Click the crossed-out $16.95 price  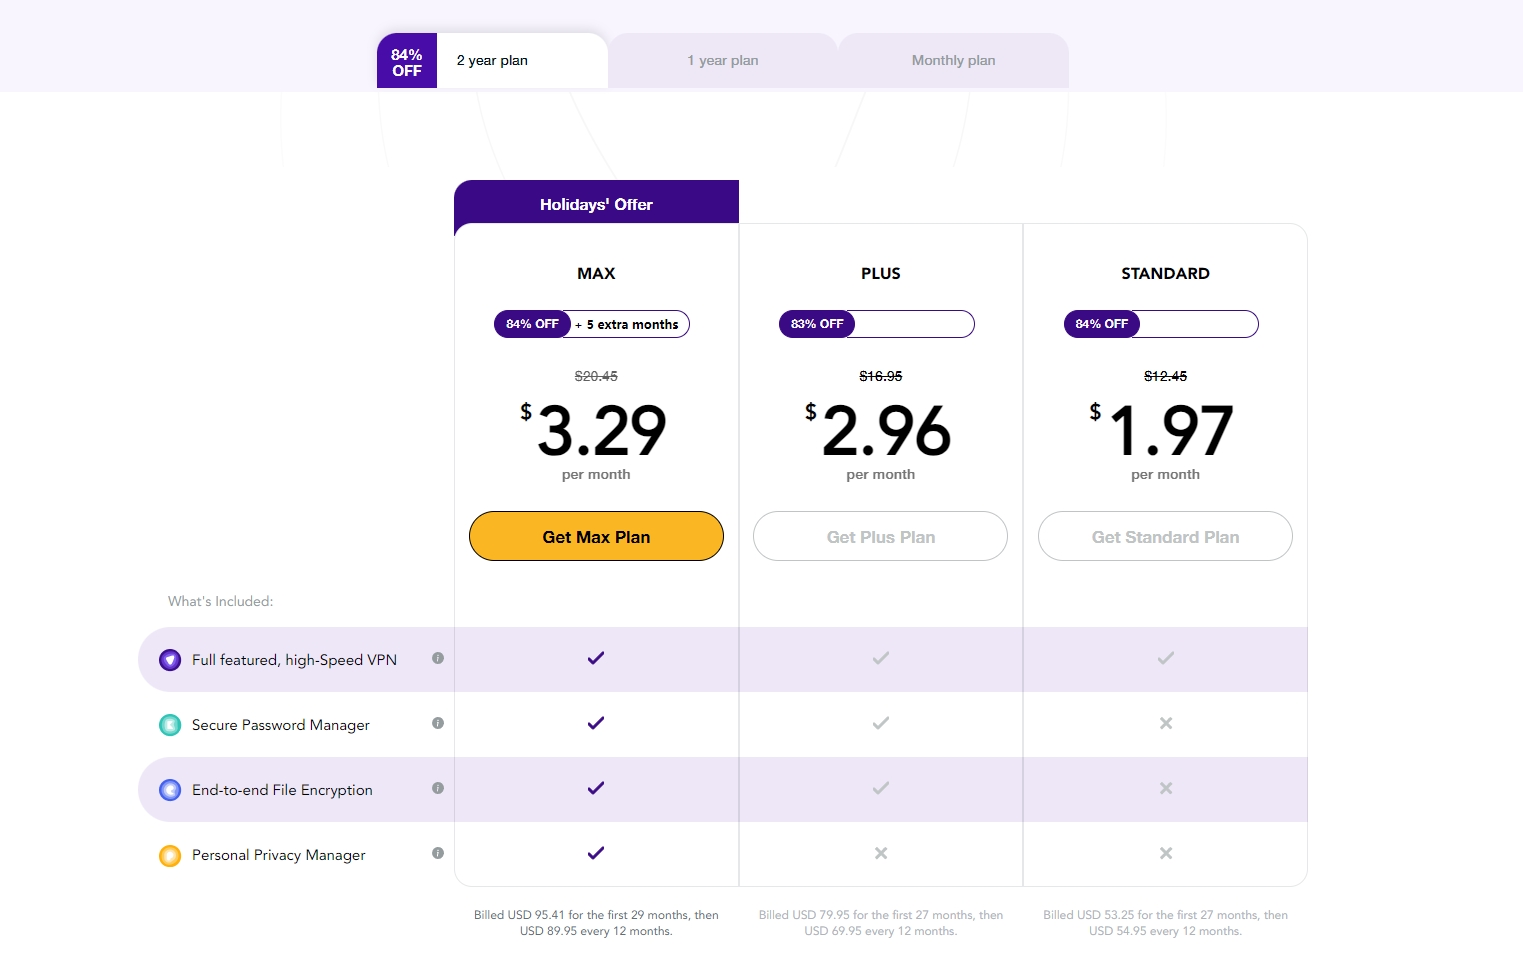tap(881, 376)
